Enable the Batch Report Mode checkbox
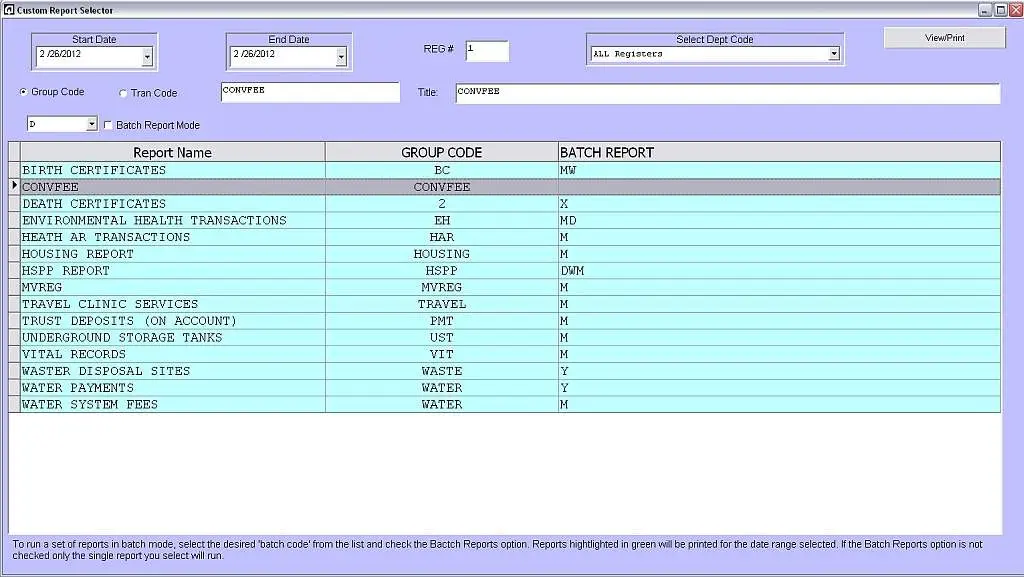 click(108, 125)
